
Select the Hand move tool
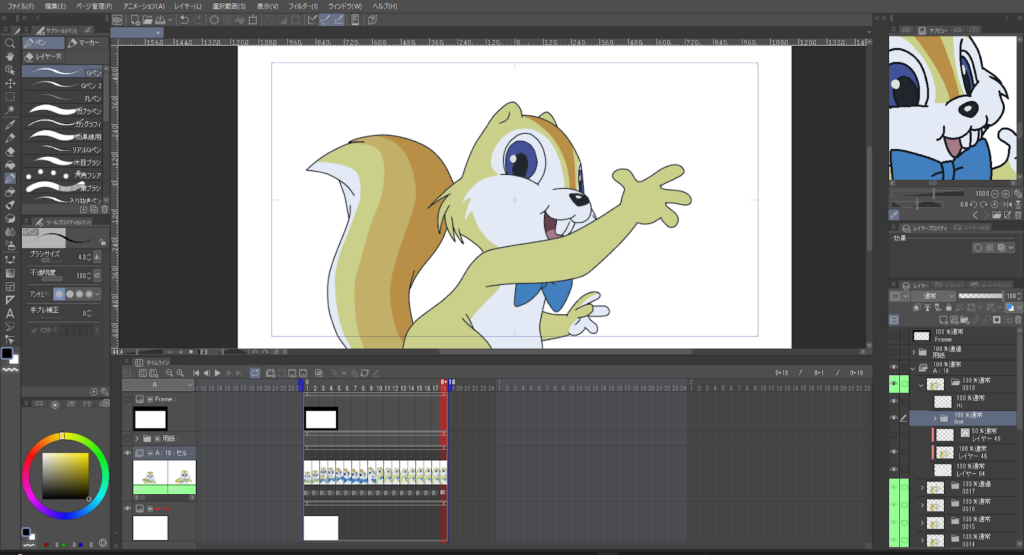tap(9, 57)
